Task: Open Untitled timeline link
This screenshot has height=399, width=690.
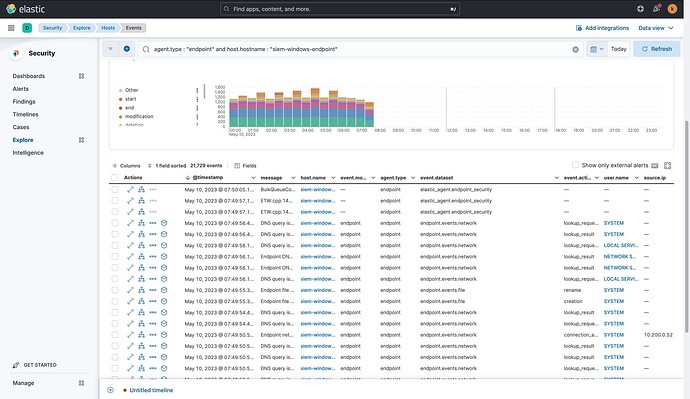Action: pos(151,390)
